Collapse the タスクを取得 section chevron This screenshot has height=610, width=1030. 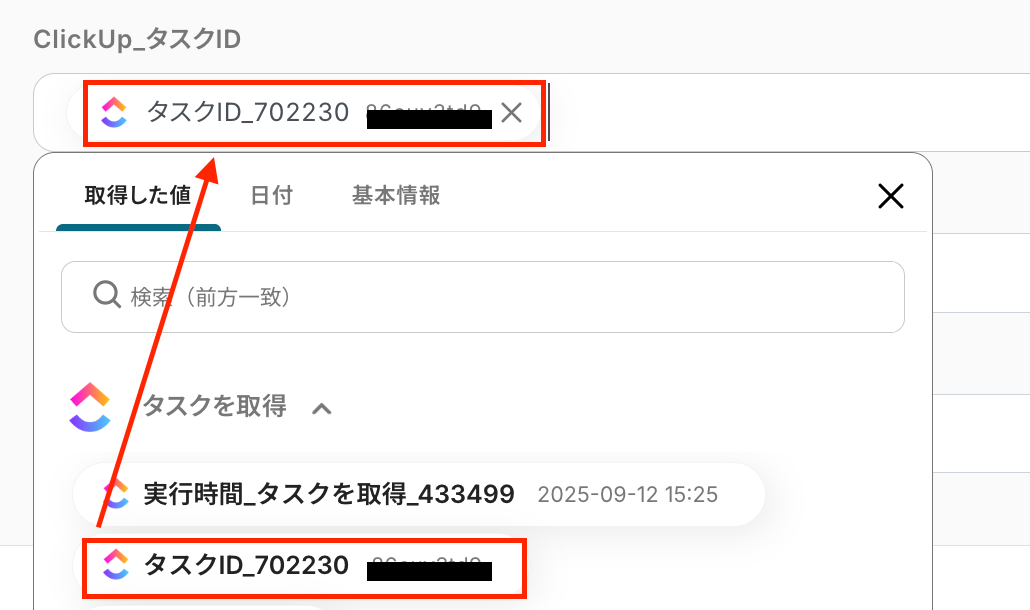coord(321,408)
